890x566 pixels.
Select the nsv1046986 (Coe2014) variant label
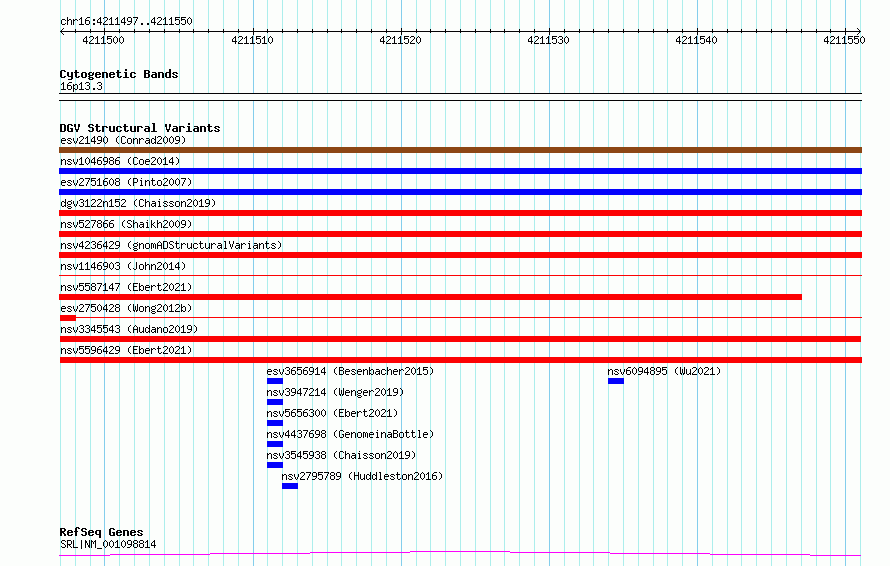point(120,161)
